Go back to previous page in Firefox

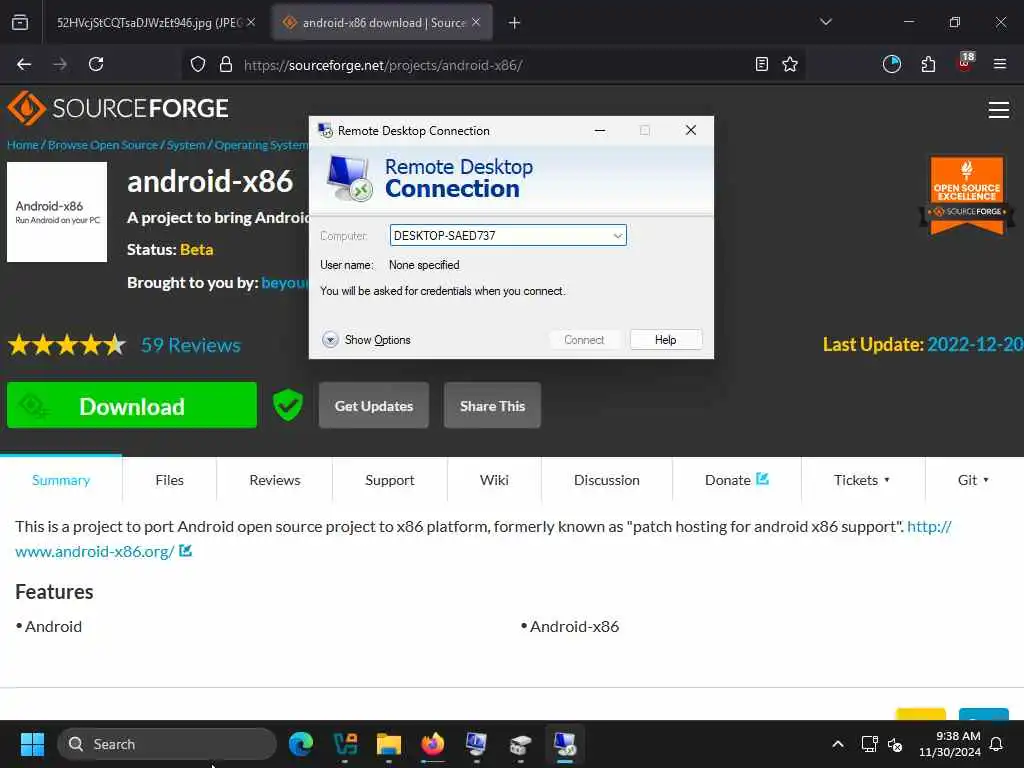(24, 64)
